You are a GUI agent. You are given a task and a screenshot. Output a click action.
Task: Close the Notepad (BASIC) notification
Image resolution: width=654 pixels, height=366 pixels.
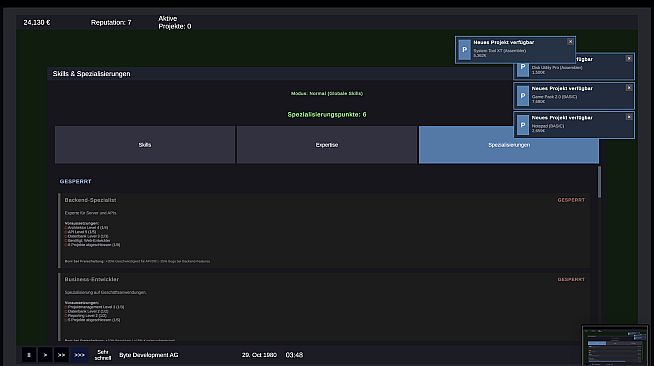point(629,117)
